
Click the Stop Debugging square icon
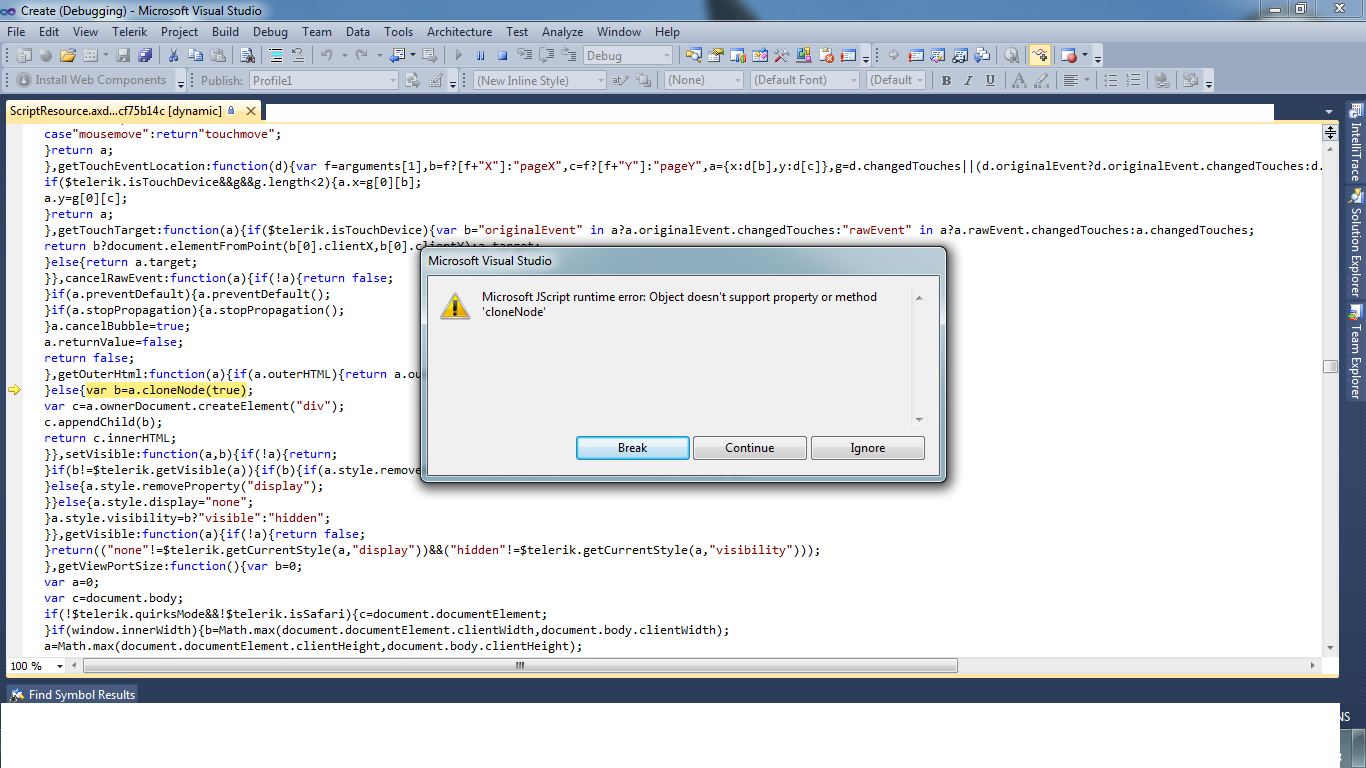503,56
